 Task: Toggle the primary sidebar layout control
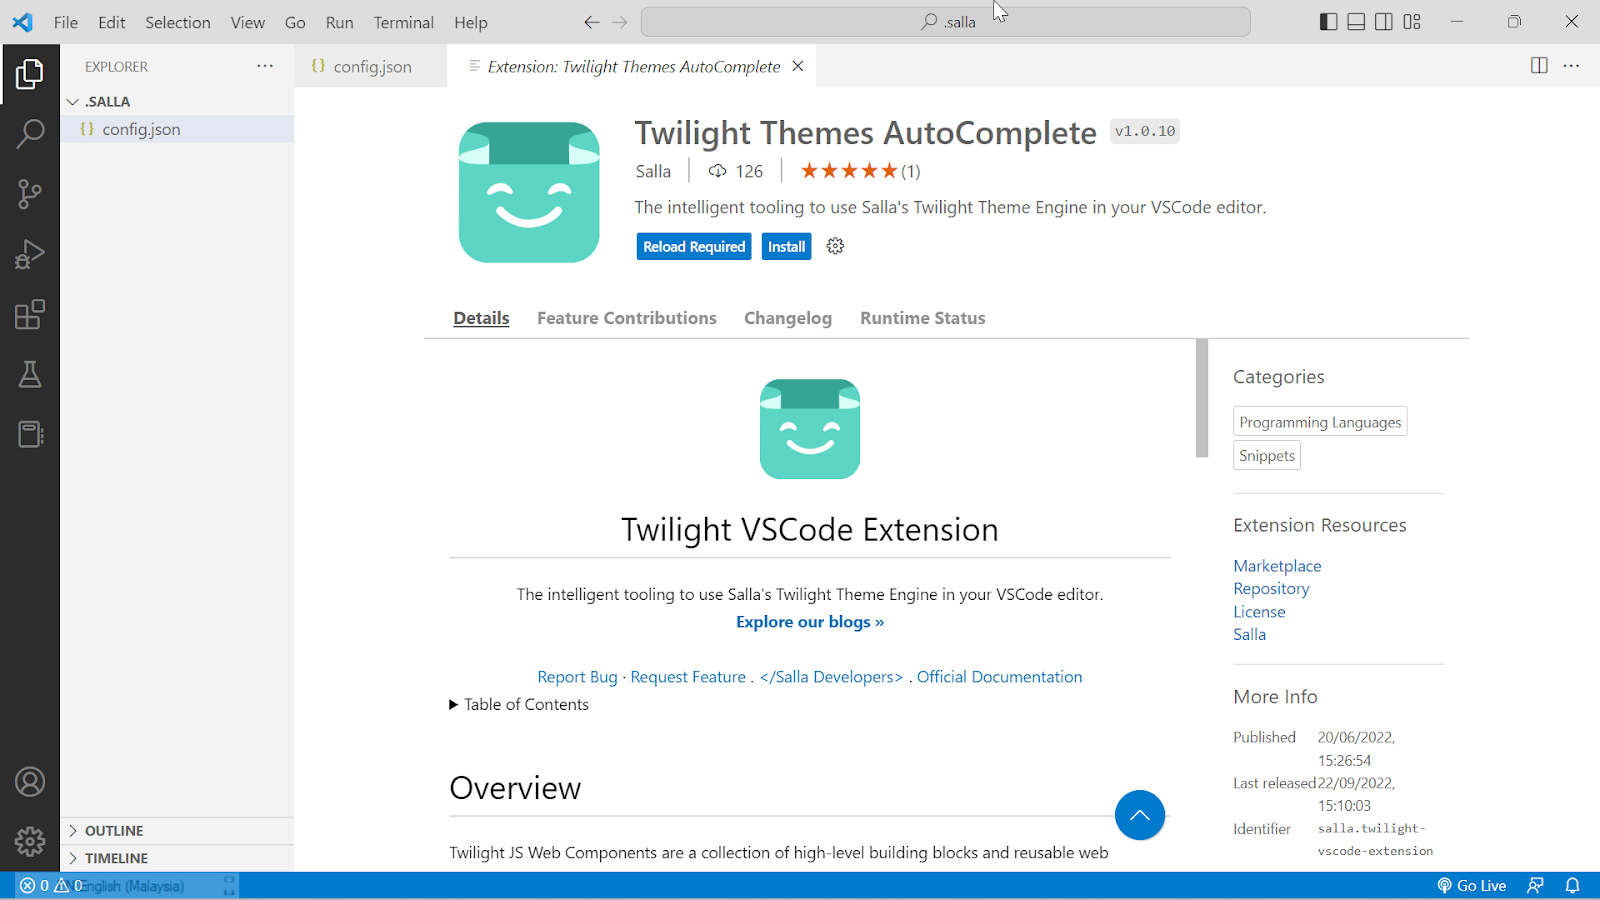pyautogui.click(x=1328, y=21)
